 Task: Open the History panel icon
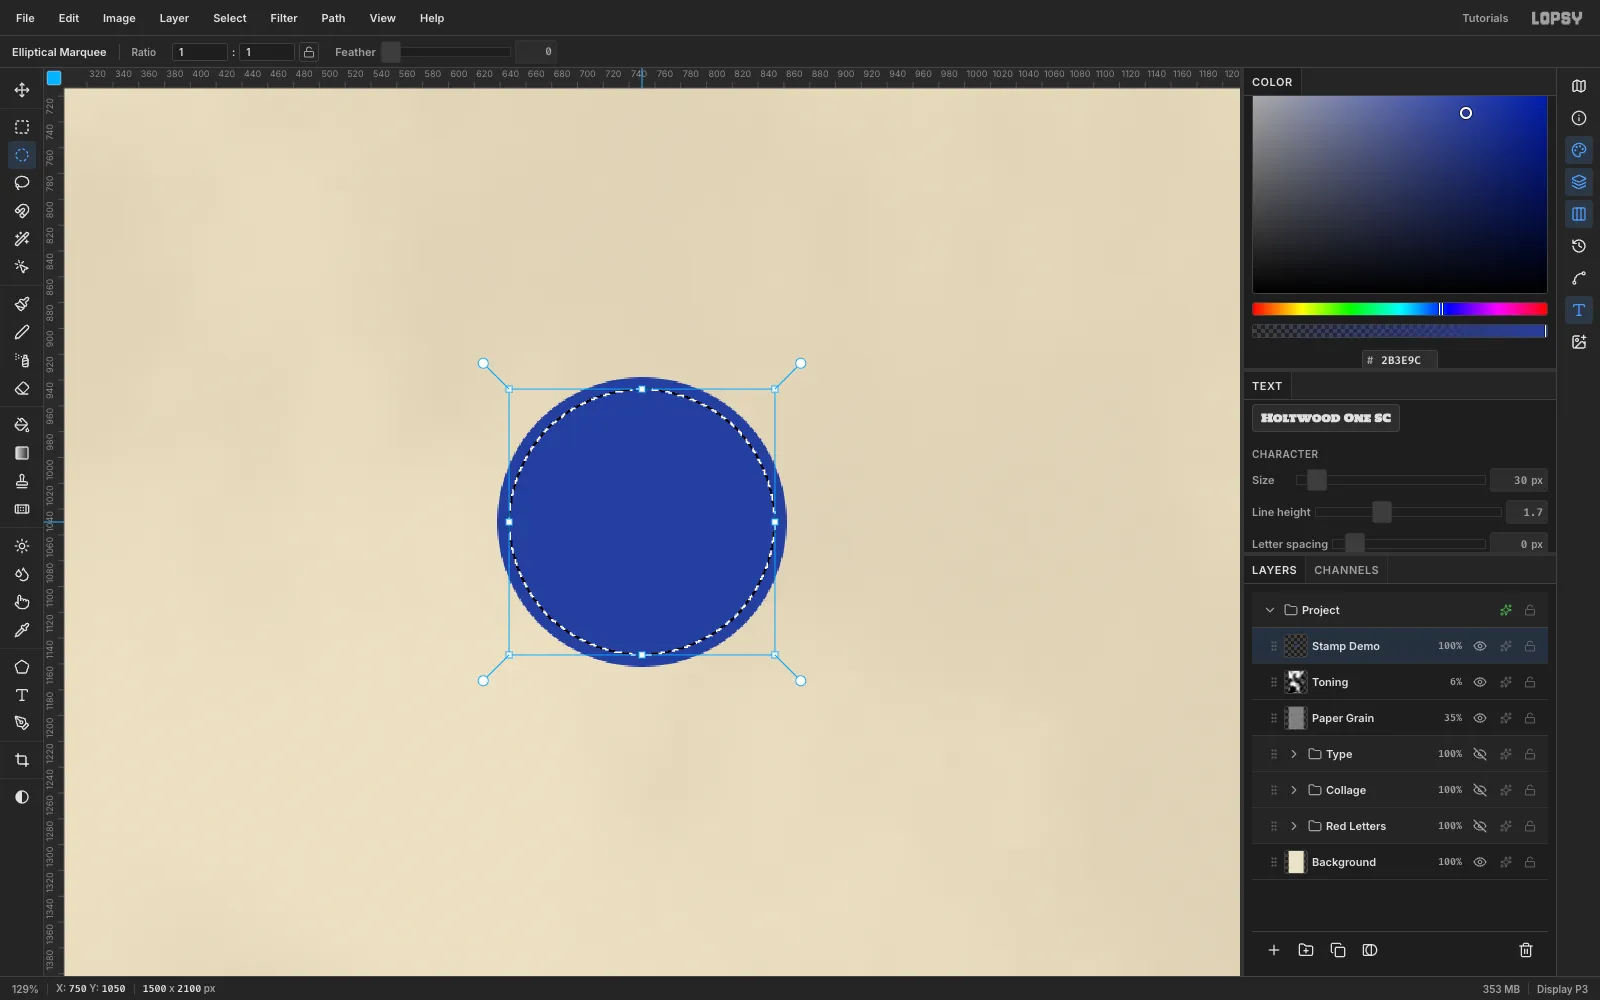[x=1579, y=246]
